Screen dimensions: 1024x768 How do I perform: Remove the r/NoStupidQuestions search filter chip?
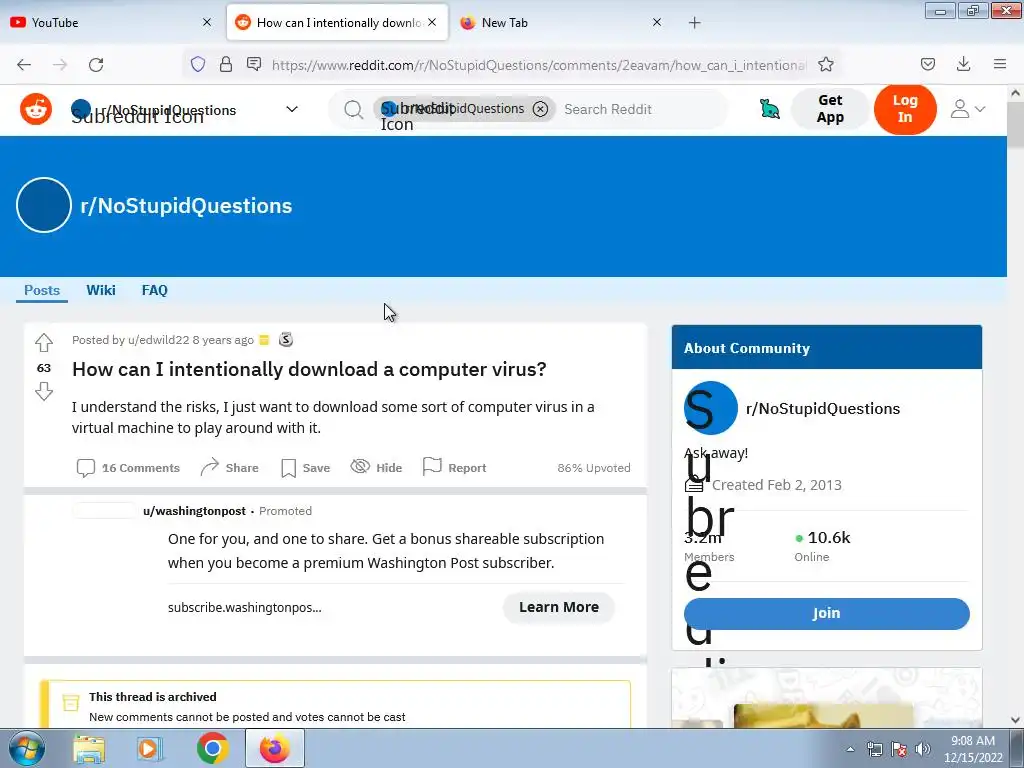coord(540,109)
